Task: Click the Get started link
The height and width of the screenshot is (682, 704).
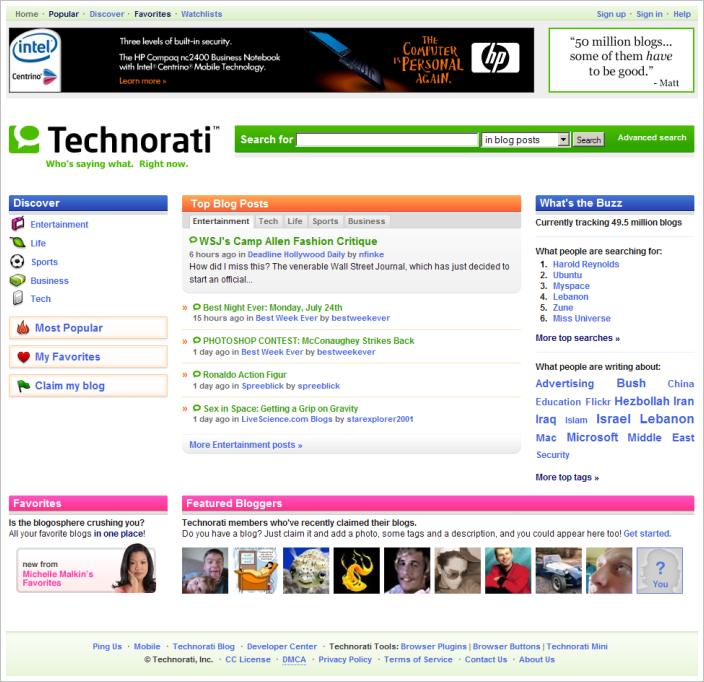Action: 647,533
